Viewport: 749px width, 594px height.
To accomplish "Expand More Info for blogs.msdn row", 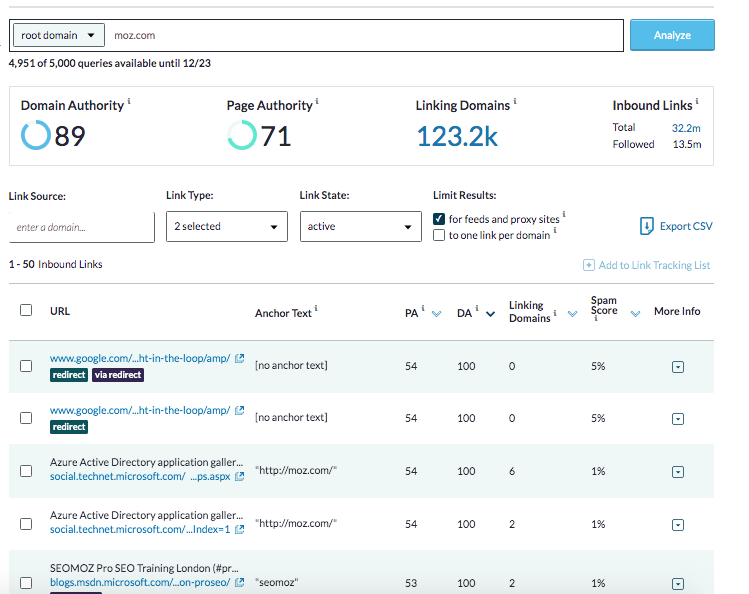I will coord(678,583).
